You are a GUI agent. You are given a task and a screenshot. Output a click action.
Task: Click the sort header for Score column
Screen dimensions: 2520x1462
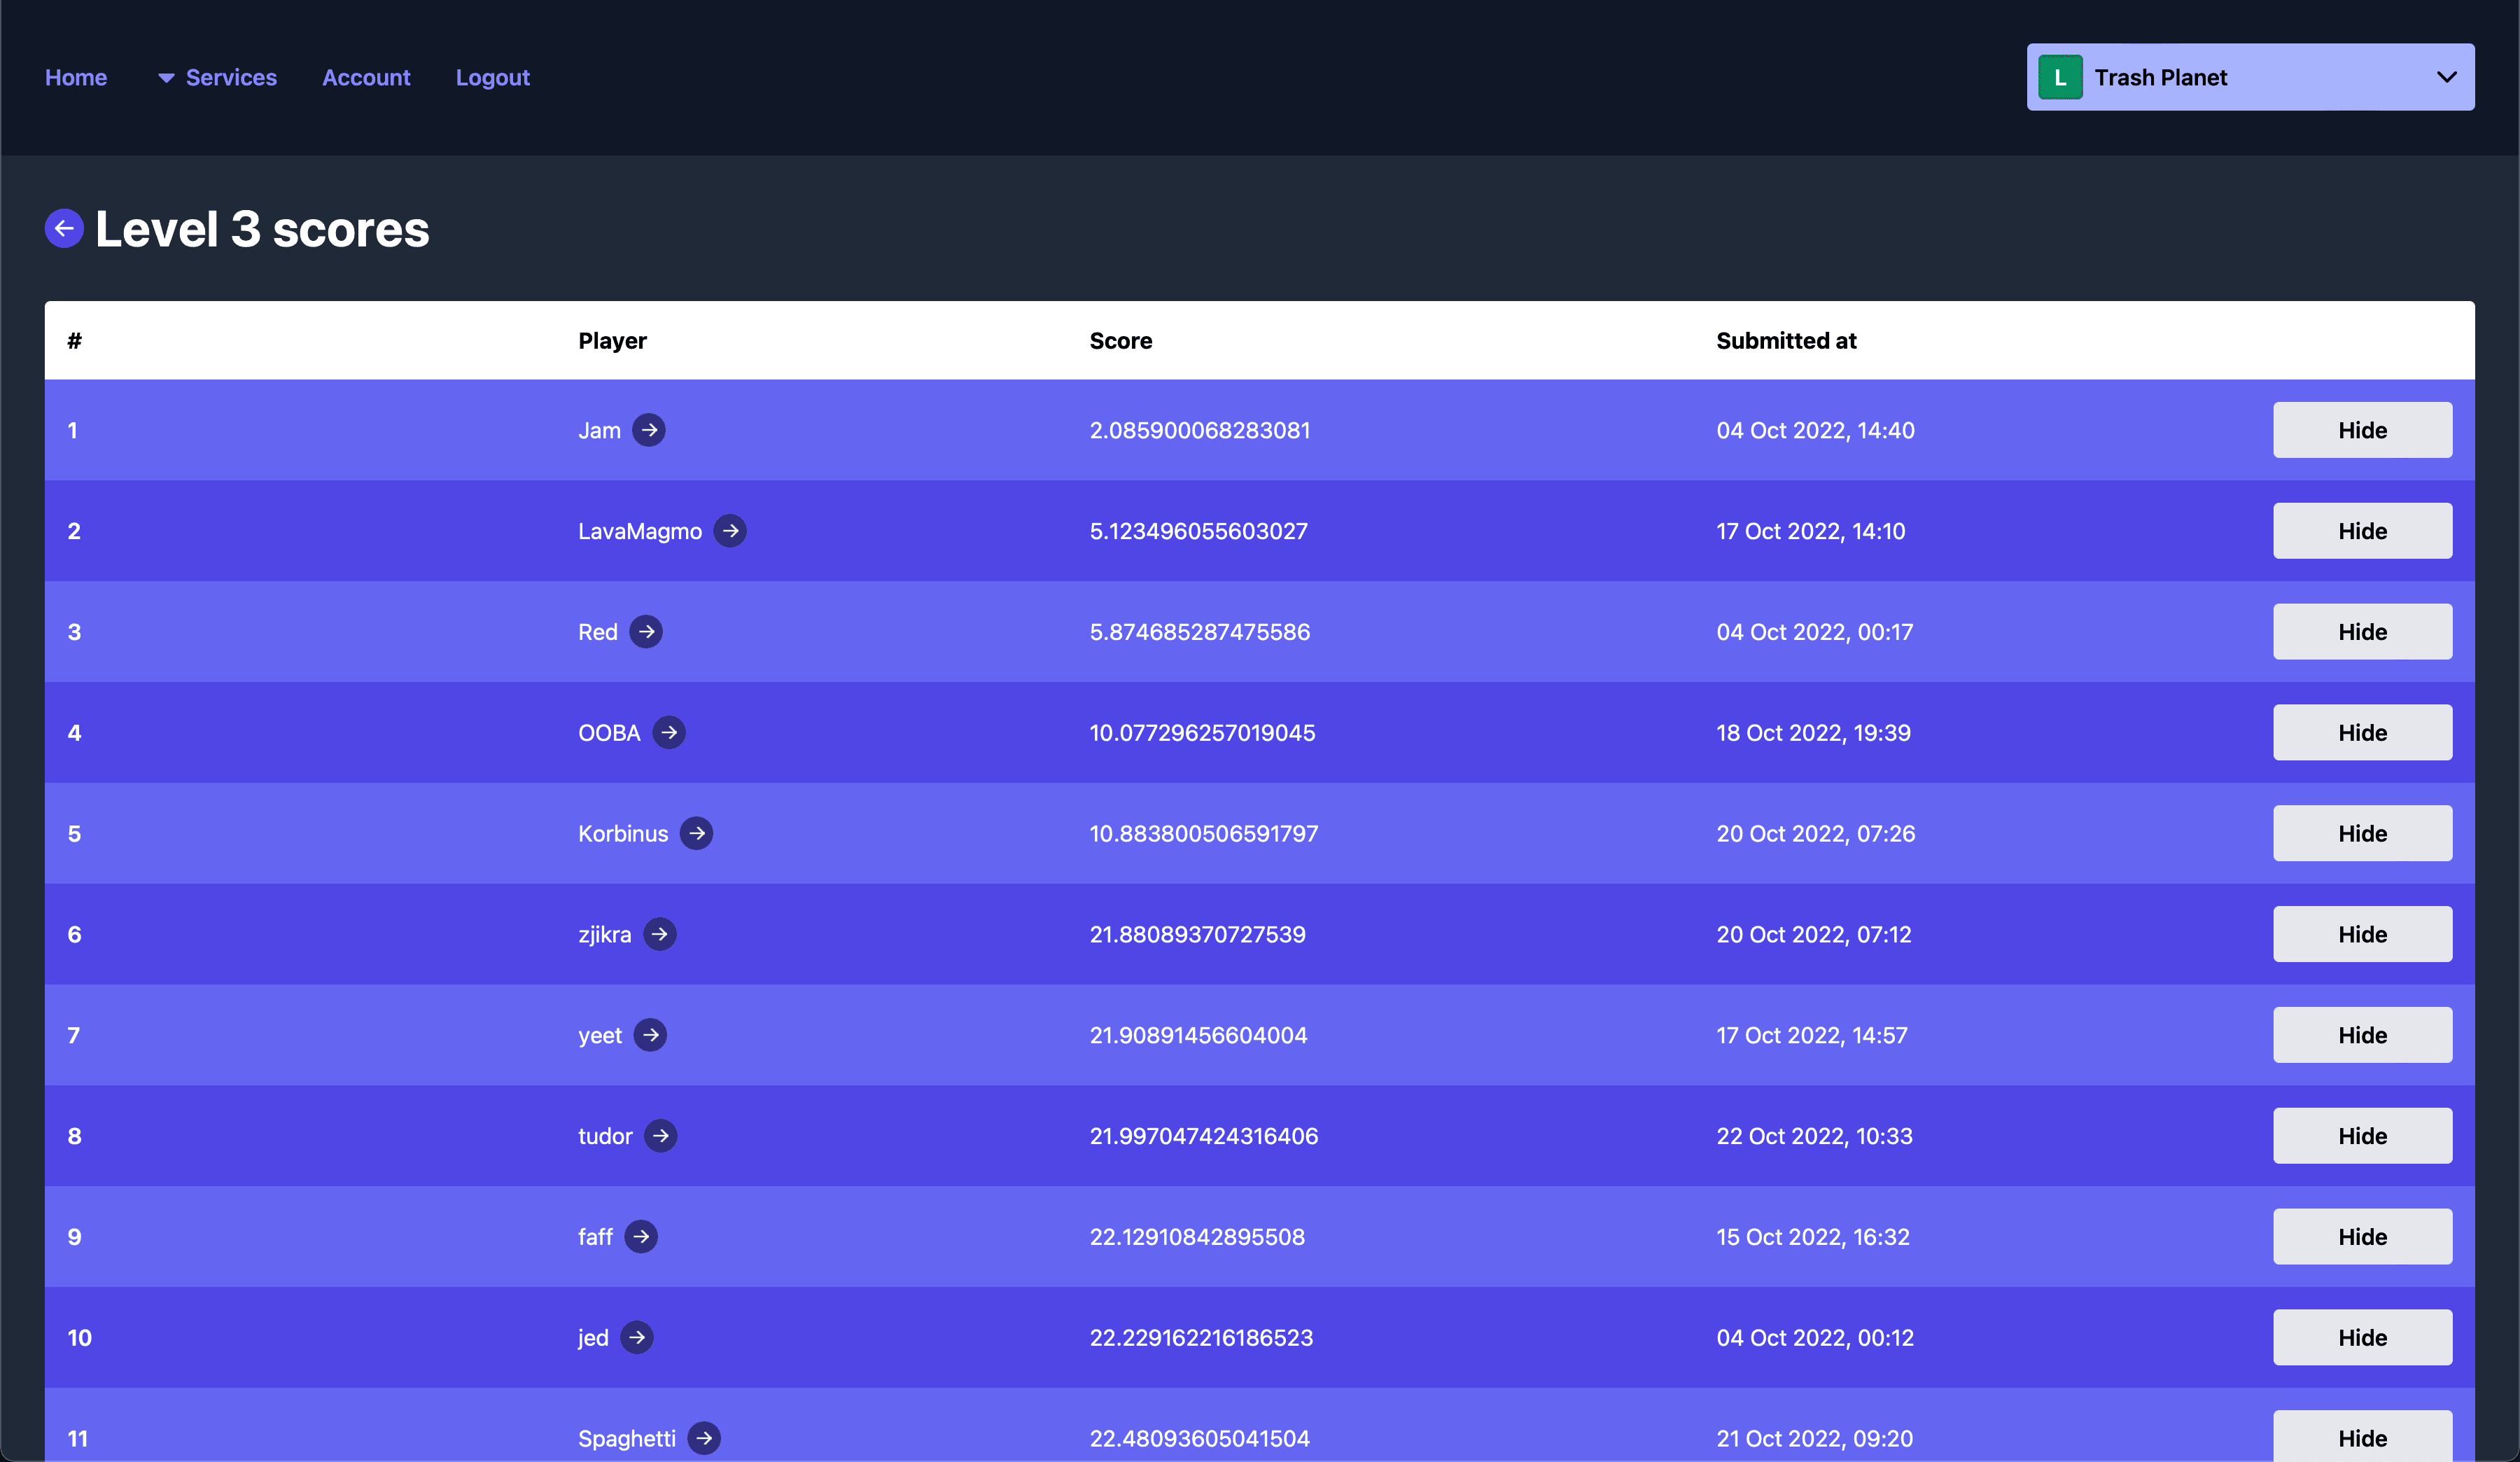(x=1121, y=340)
